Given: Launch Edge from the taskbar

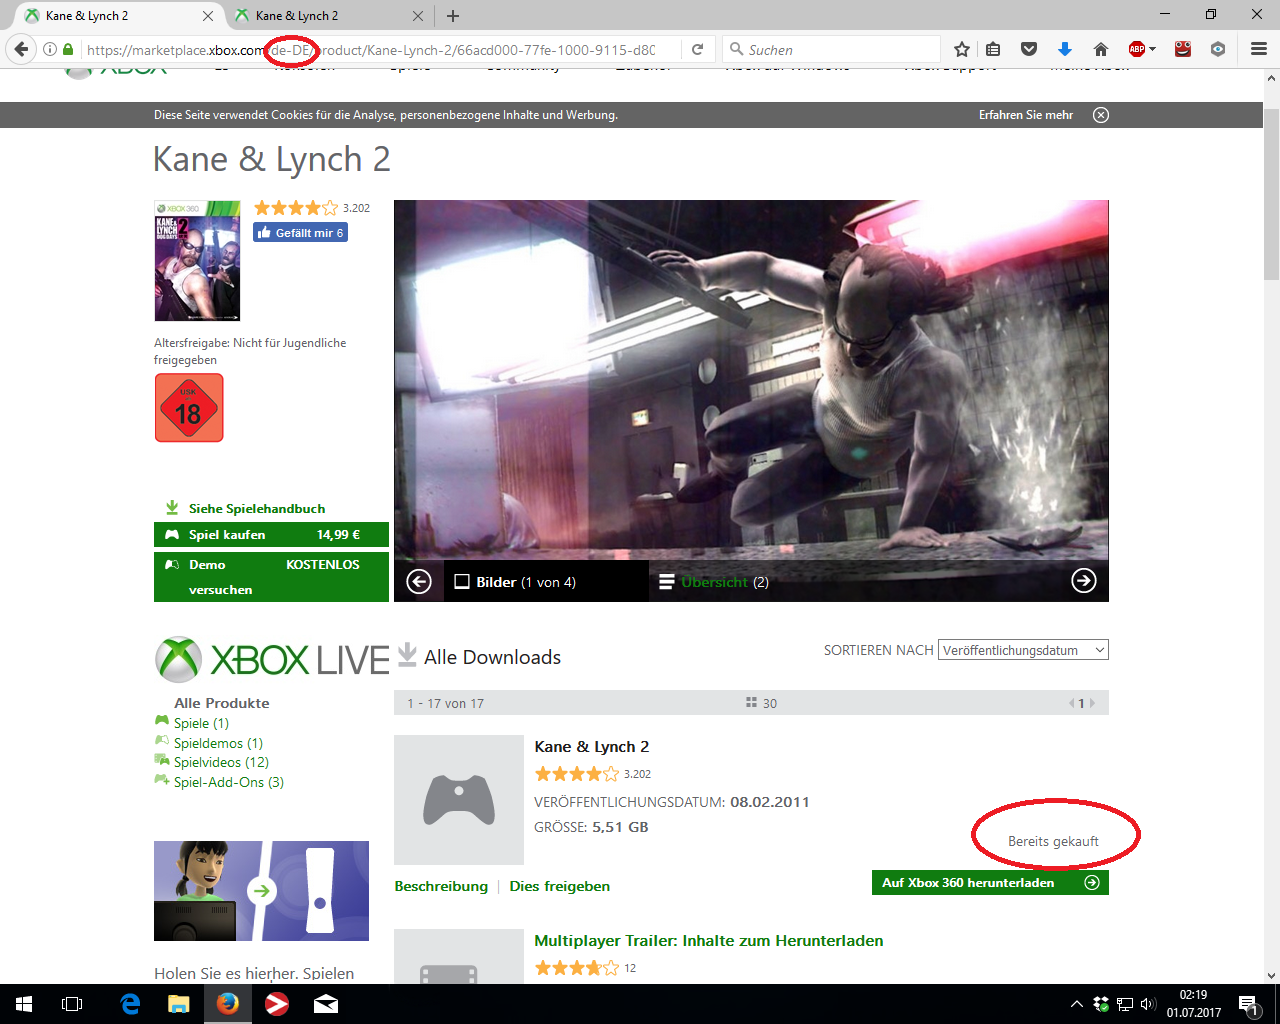Looking at the screenshot, I should (130, 1004).
